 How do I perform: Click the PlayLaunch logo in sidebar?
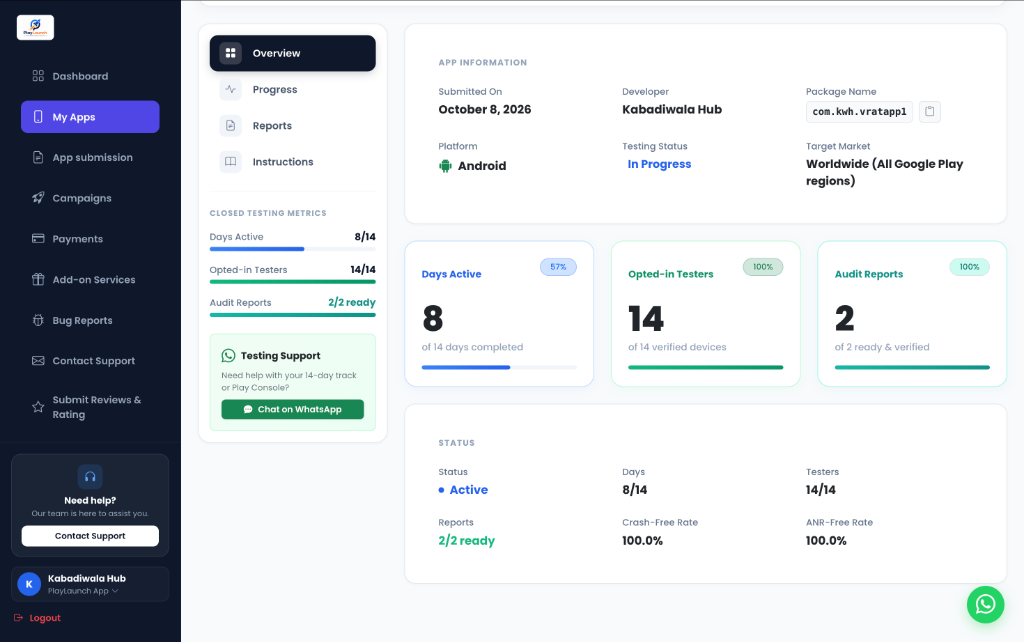coord(35,27)
